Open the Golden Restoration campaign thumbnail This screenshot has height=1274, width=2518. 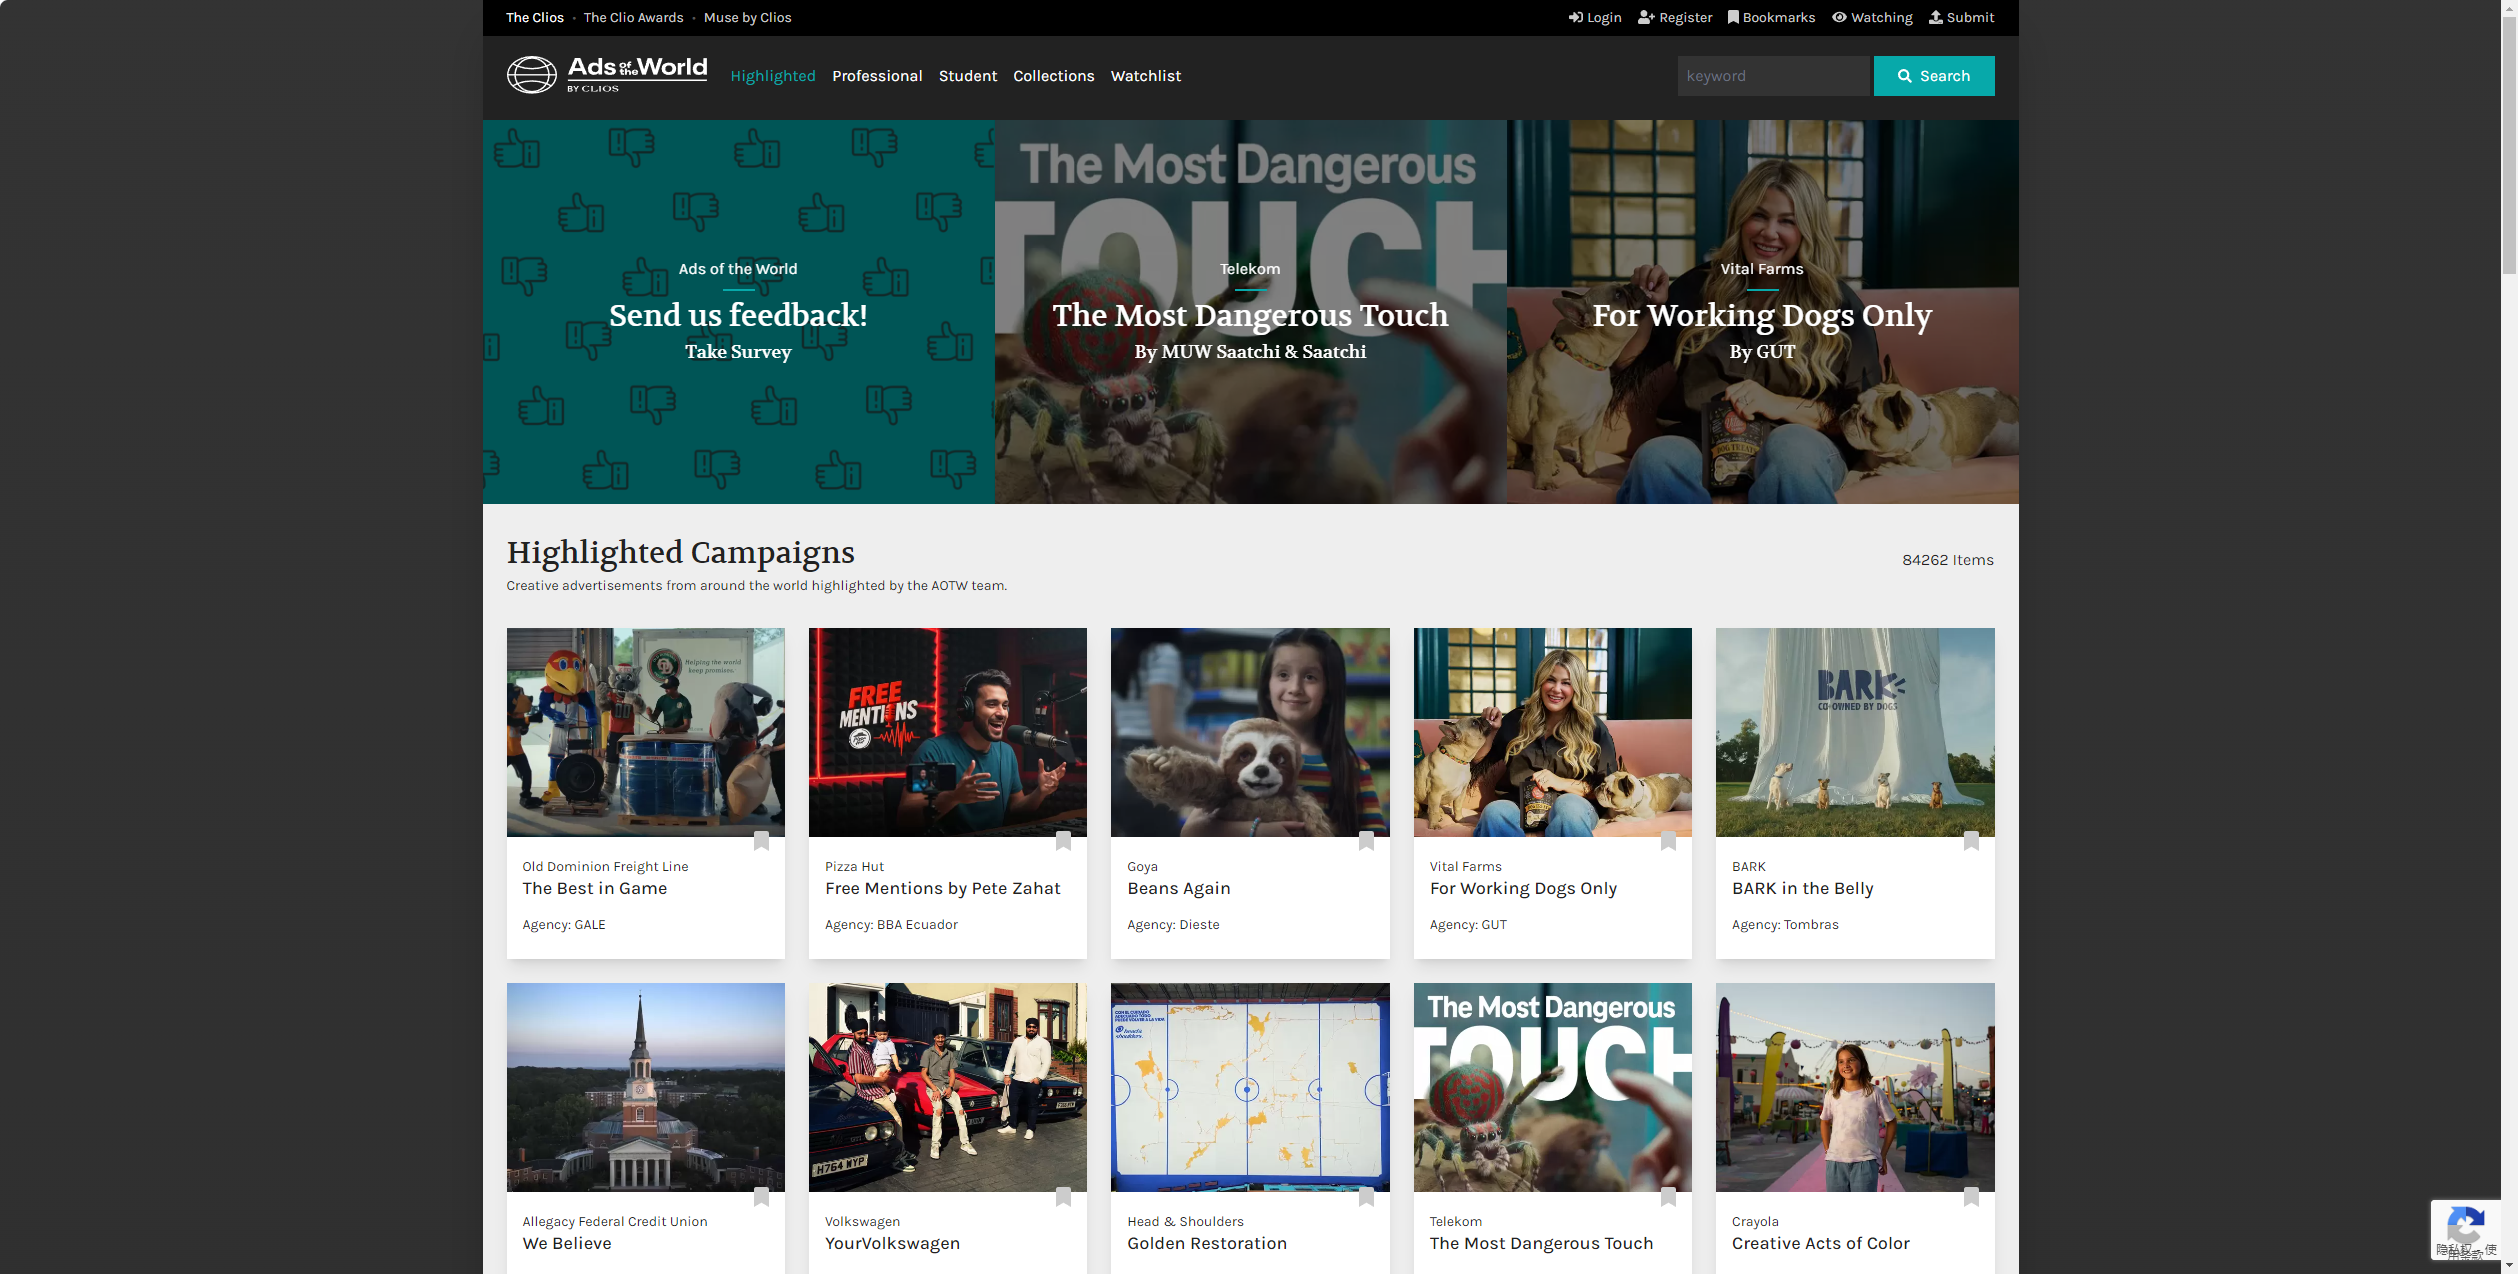pyautogui.click(x=1249, y=1086)
